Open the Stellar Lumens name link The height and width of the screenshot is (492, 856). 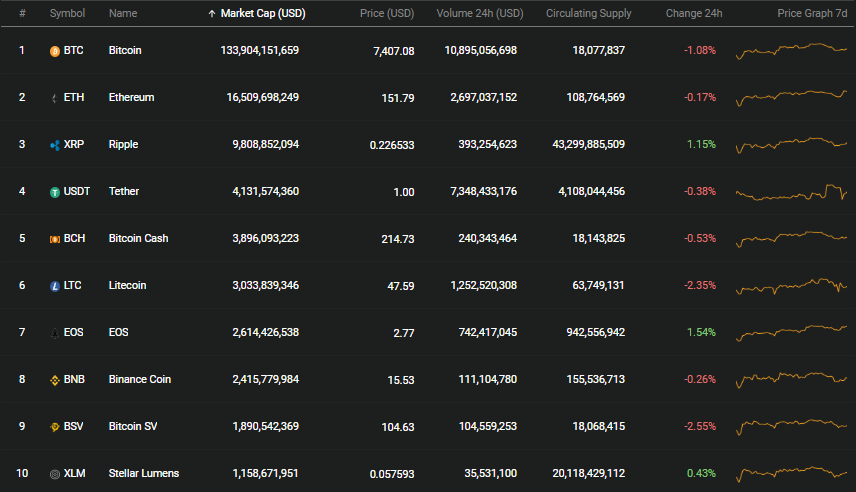click(144, 473)
